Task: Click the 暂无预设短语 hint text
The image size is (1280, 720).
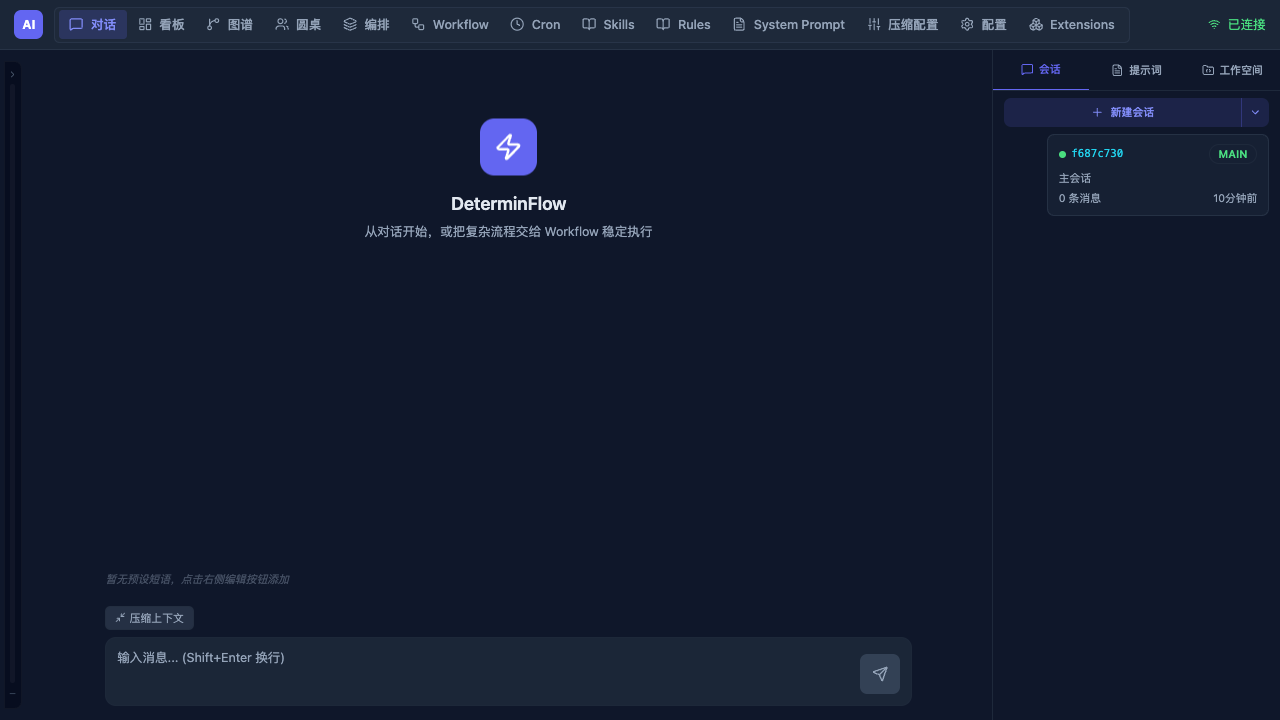Action: [197, 579]
